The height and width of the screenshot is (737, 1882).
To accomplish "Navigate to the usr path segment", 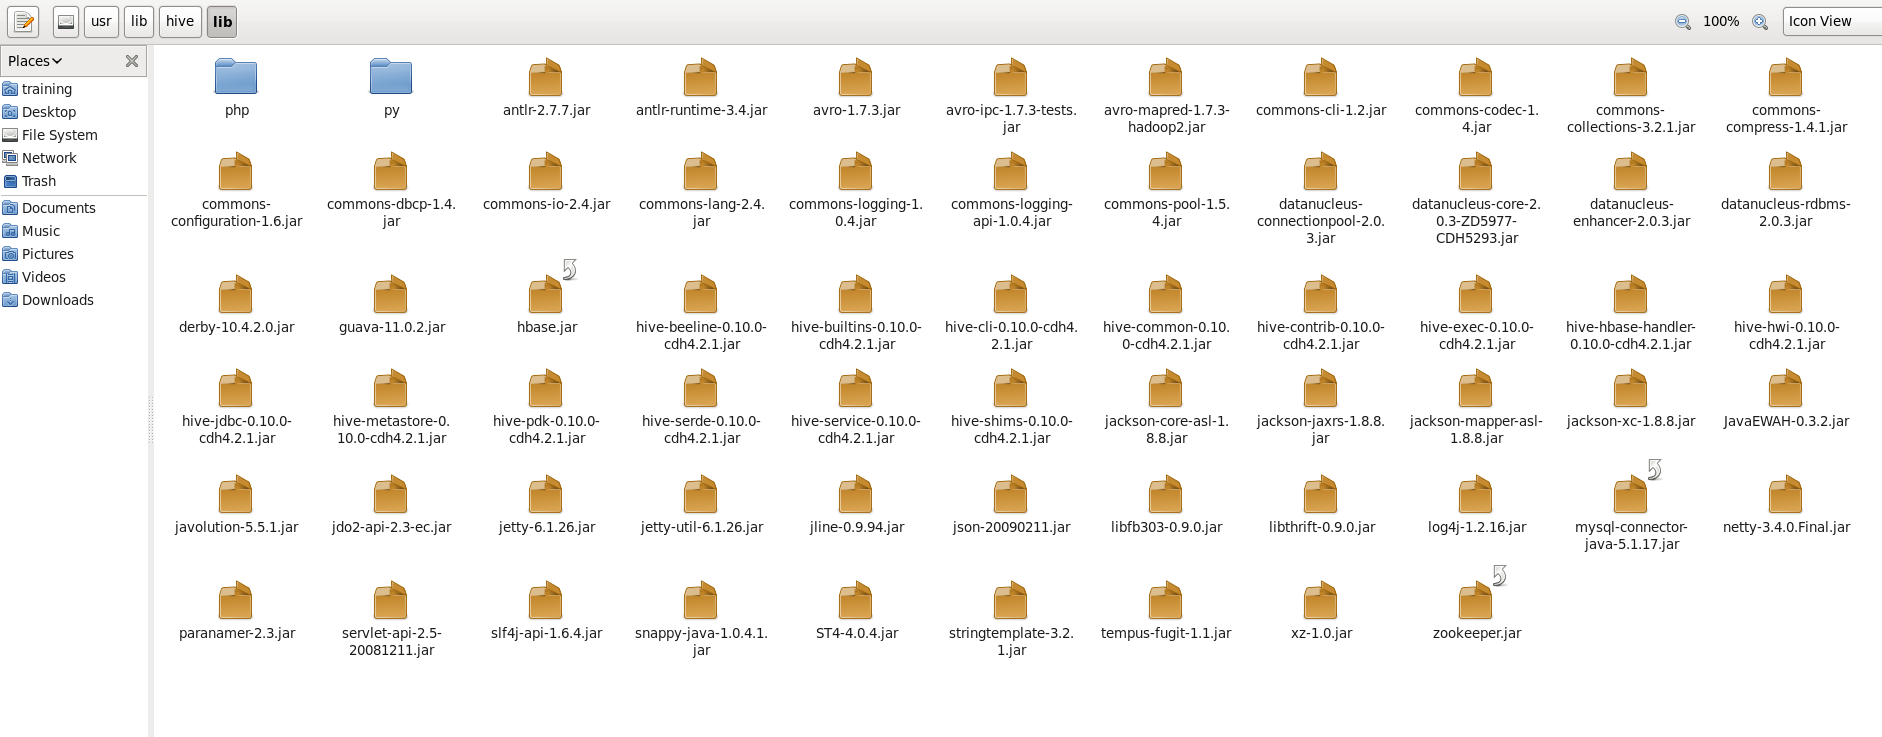I will point(101,21).
